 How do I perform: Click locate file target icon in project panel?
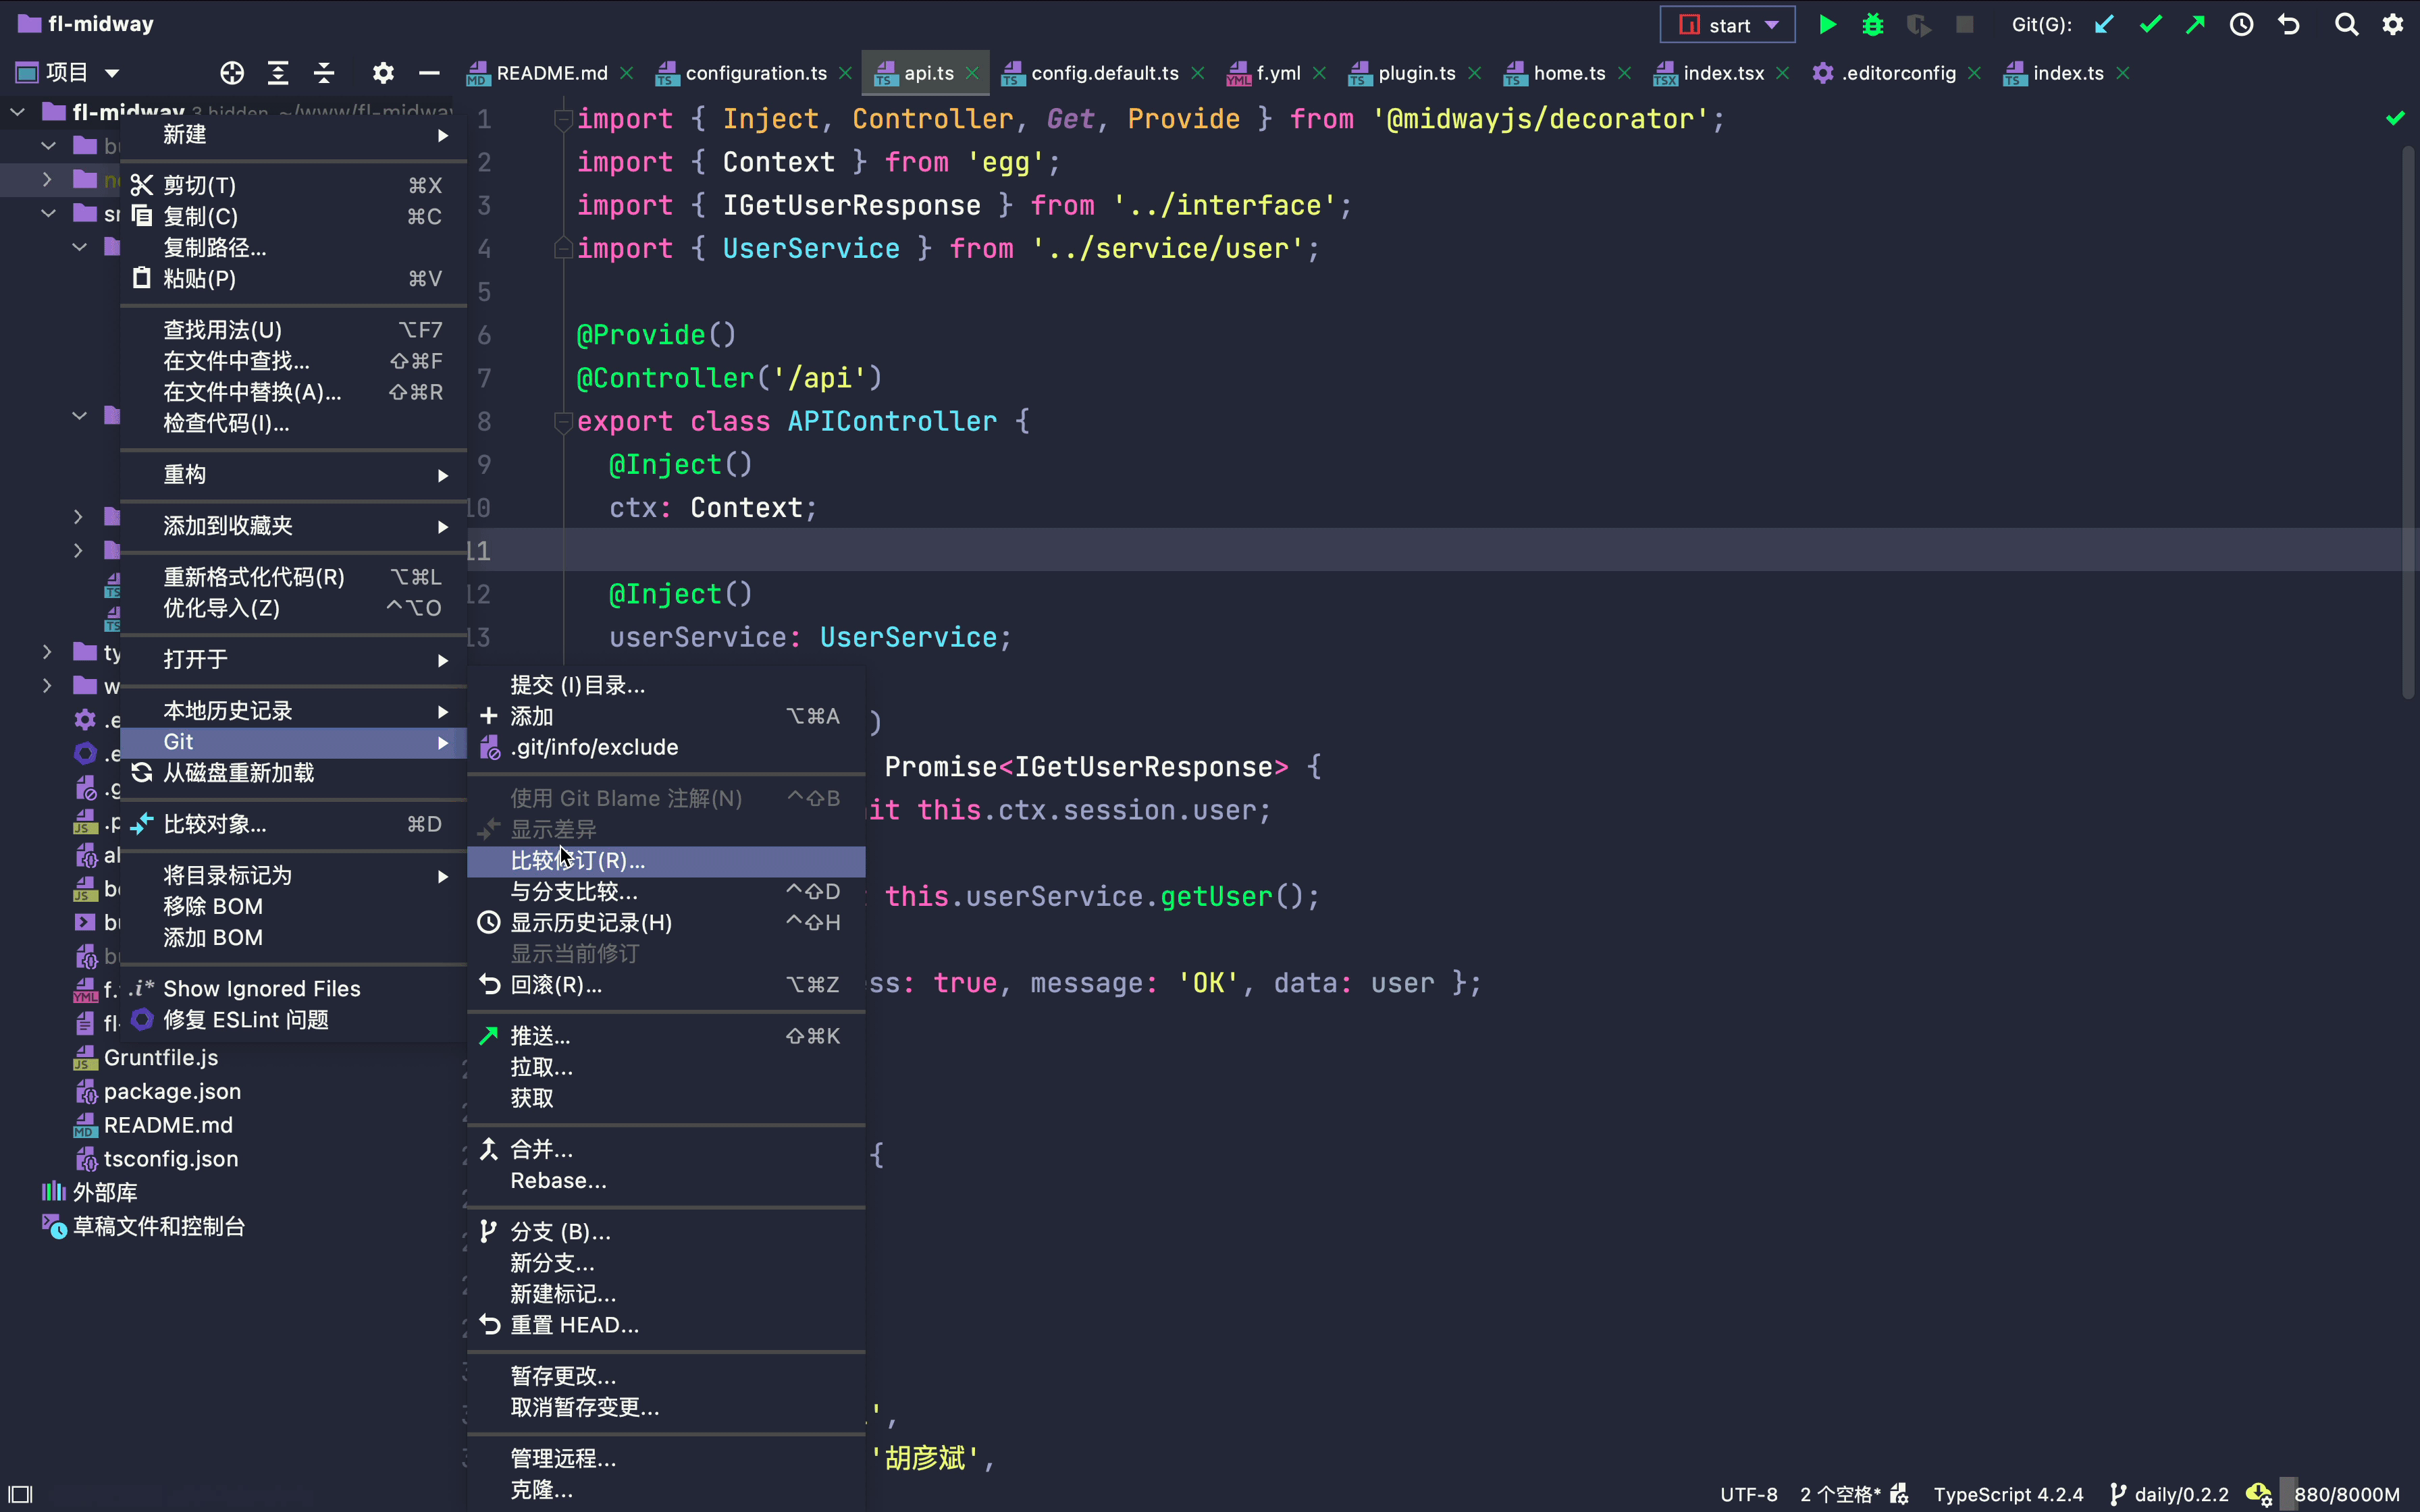(x=232, y=73)
